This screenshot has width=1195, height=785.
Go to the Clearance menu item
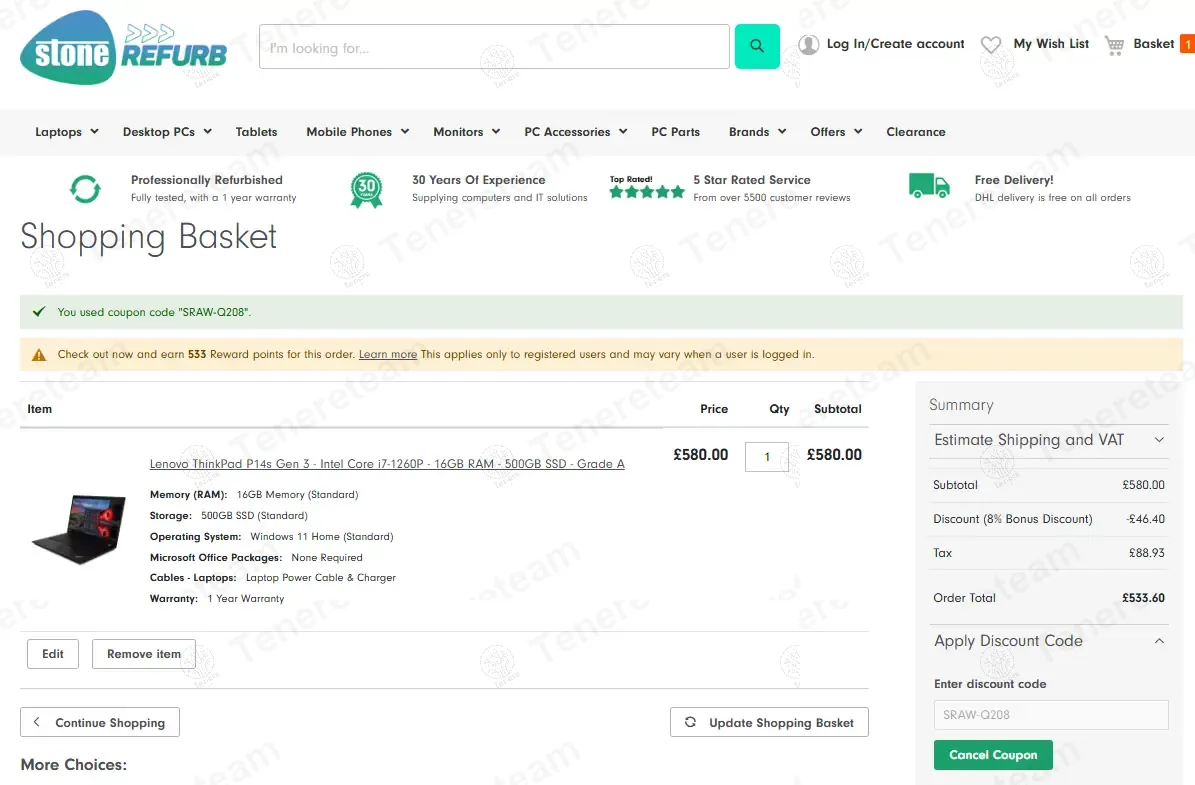[x=915, y=132]
